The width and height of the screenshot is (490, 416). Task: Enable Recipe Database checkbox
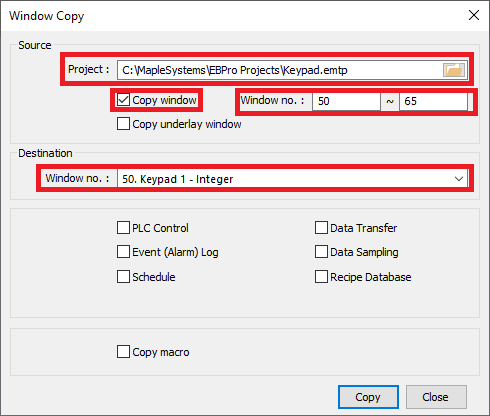pyautogui.click(x=321, y=277)
